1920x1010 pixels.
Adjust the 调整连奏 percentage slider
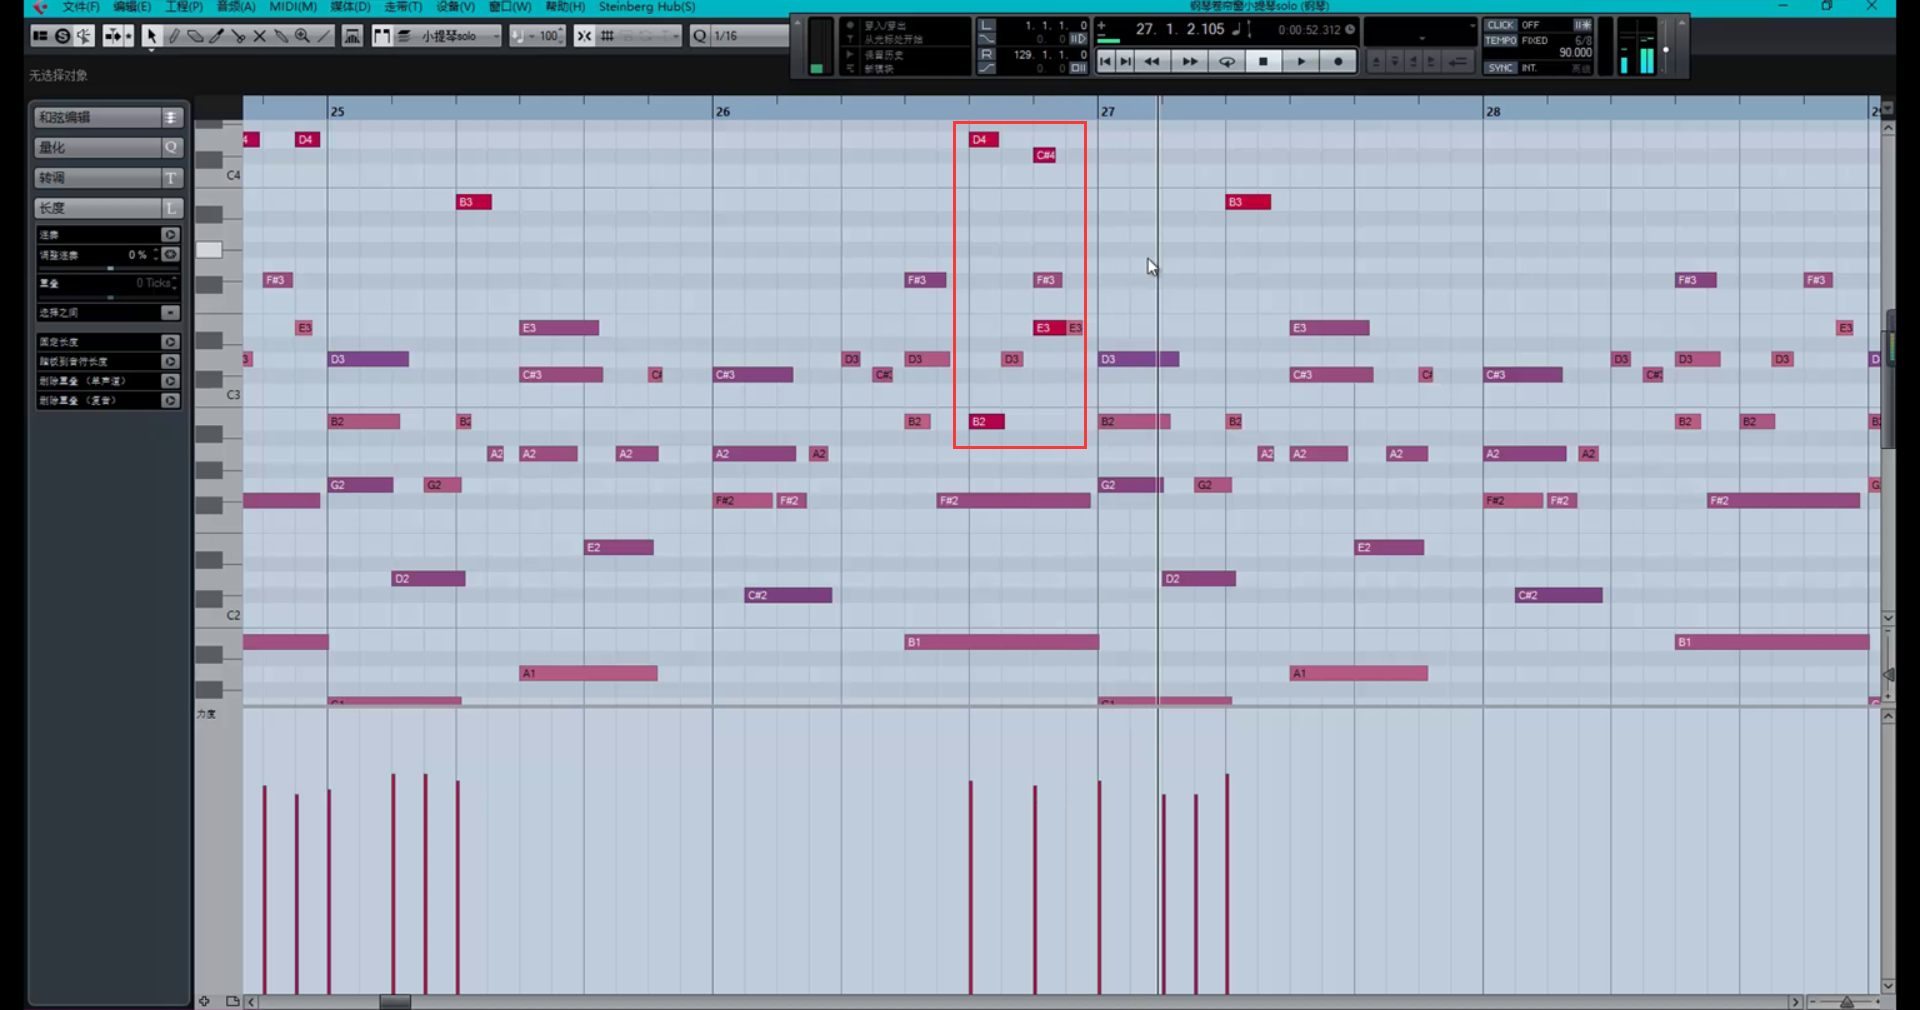coord(109,268)
